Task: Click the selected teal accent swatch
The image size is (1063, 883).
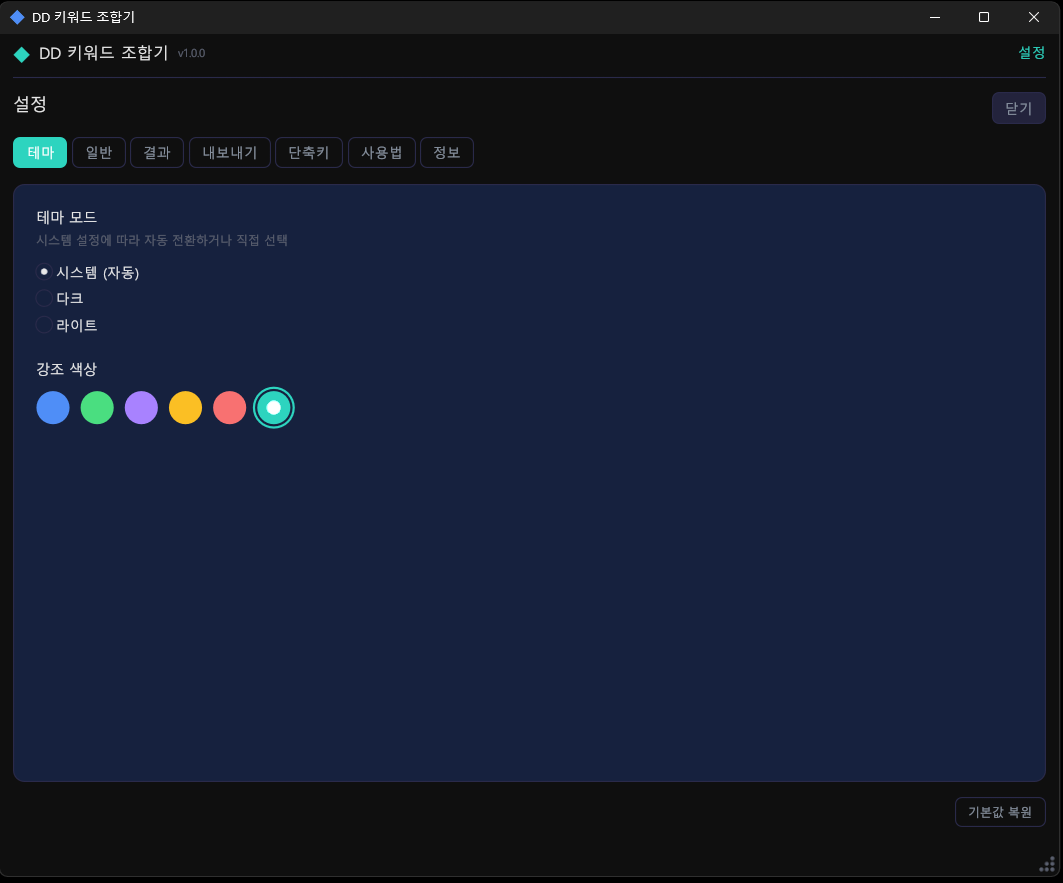Action: pyautogui.click(x=273, y=407)
